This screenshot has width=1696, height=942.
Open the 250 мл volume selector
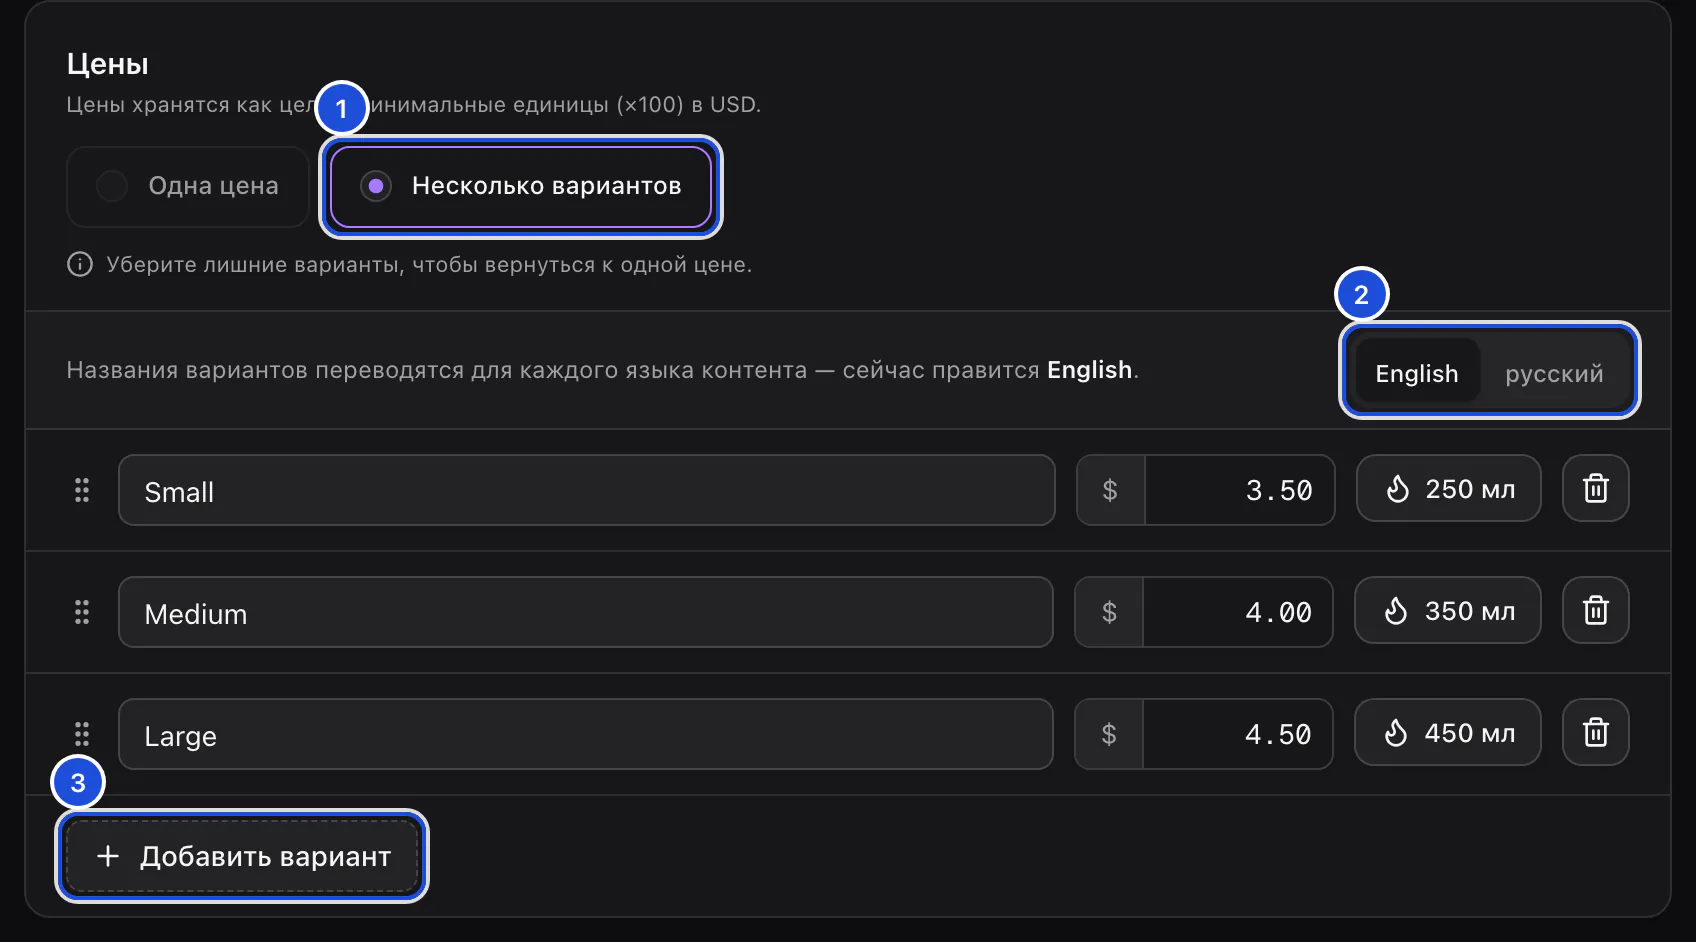click(1448, 489)
